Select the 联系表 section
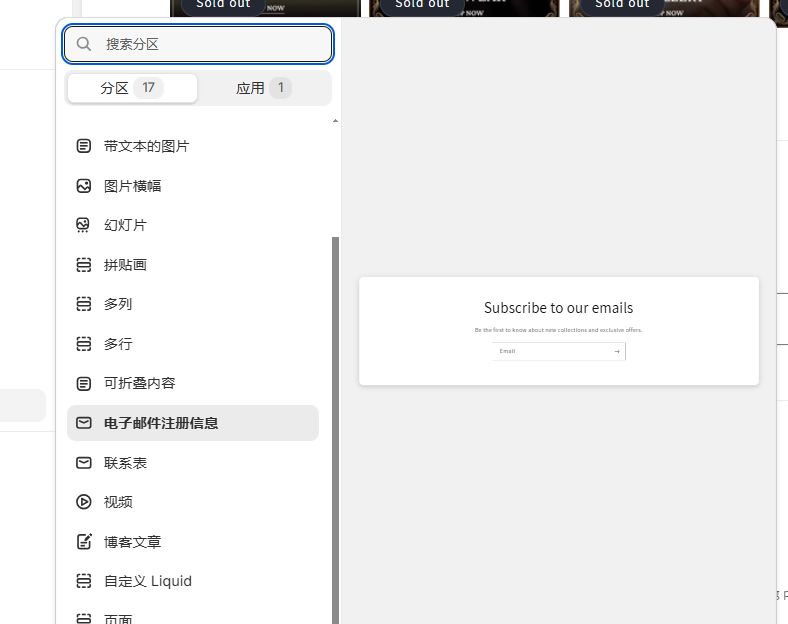This screenshot has width=788, height=624. pos(193,463)
